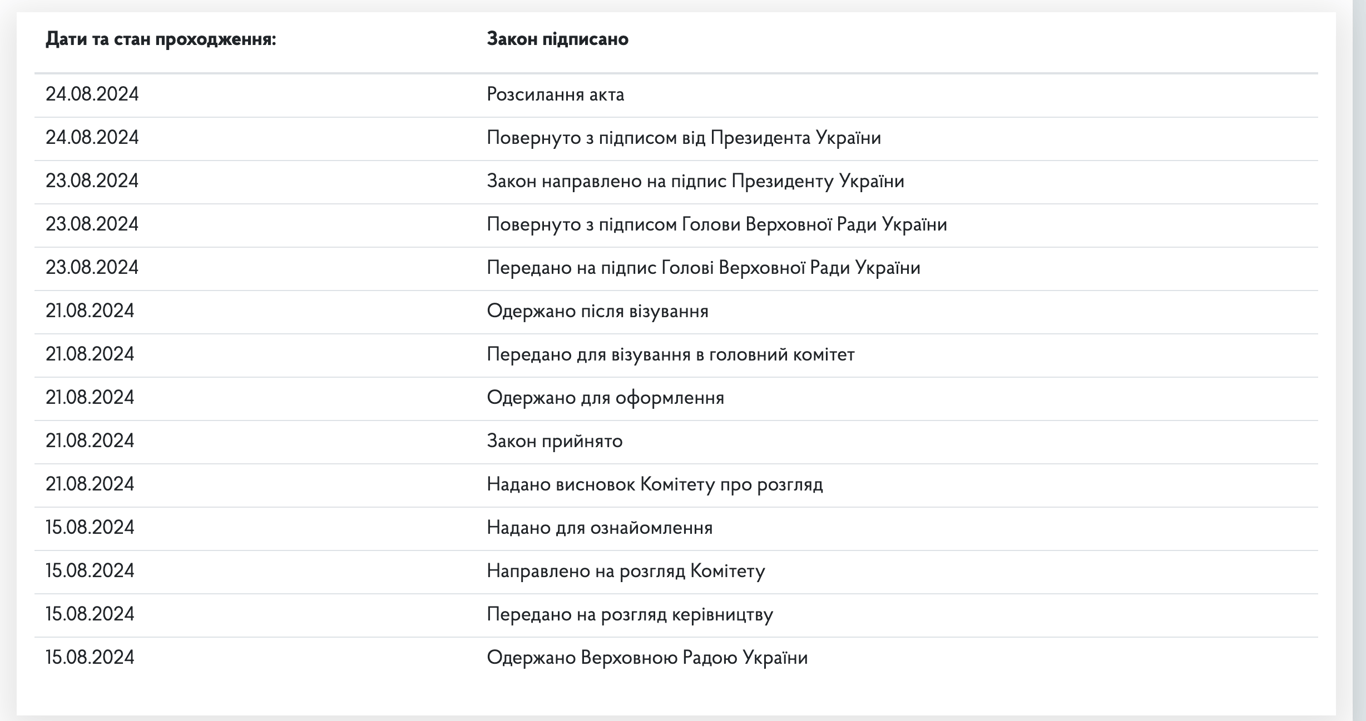Click the 'Дати та стан проходження:' header
This screenshot has height=721, width=1366.
coord(160,39)
